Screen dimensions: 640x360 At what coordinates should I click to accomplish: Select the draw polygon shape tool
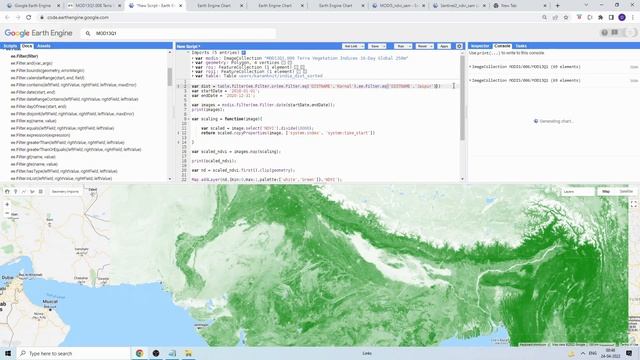pos(32,191)
